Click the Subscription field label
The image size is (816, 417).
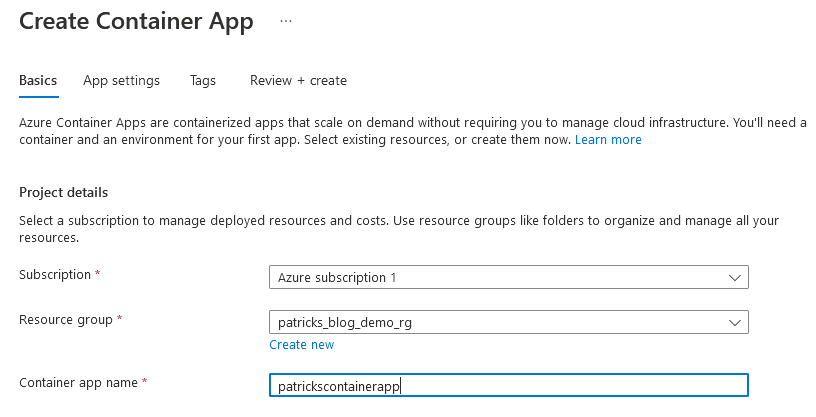tap(55, 275)
